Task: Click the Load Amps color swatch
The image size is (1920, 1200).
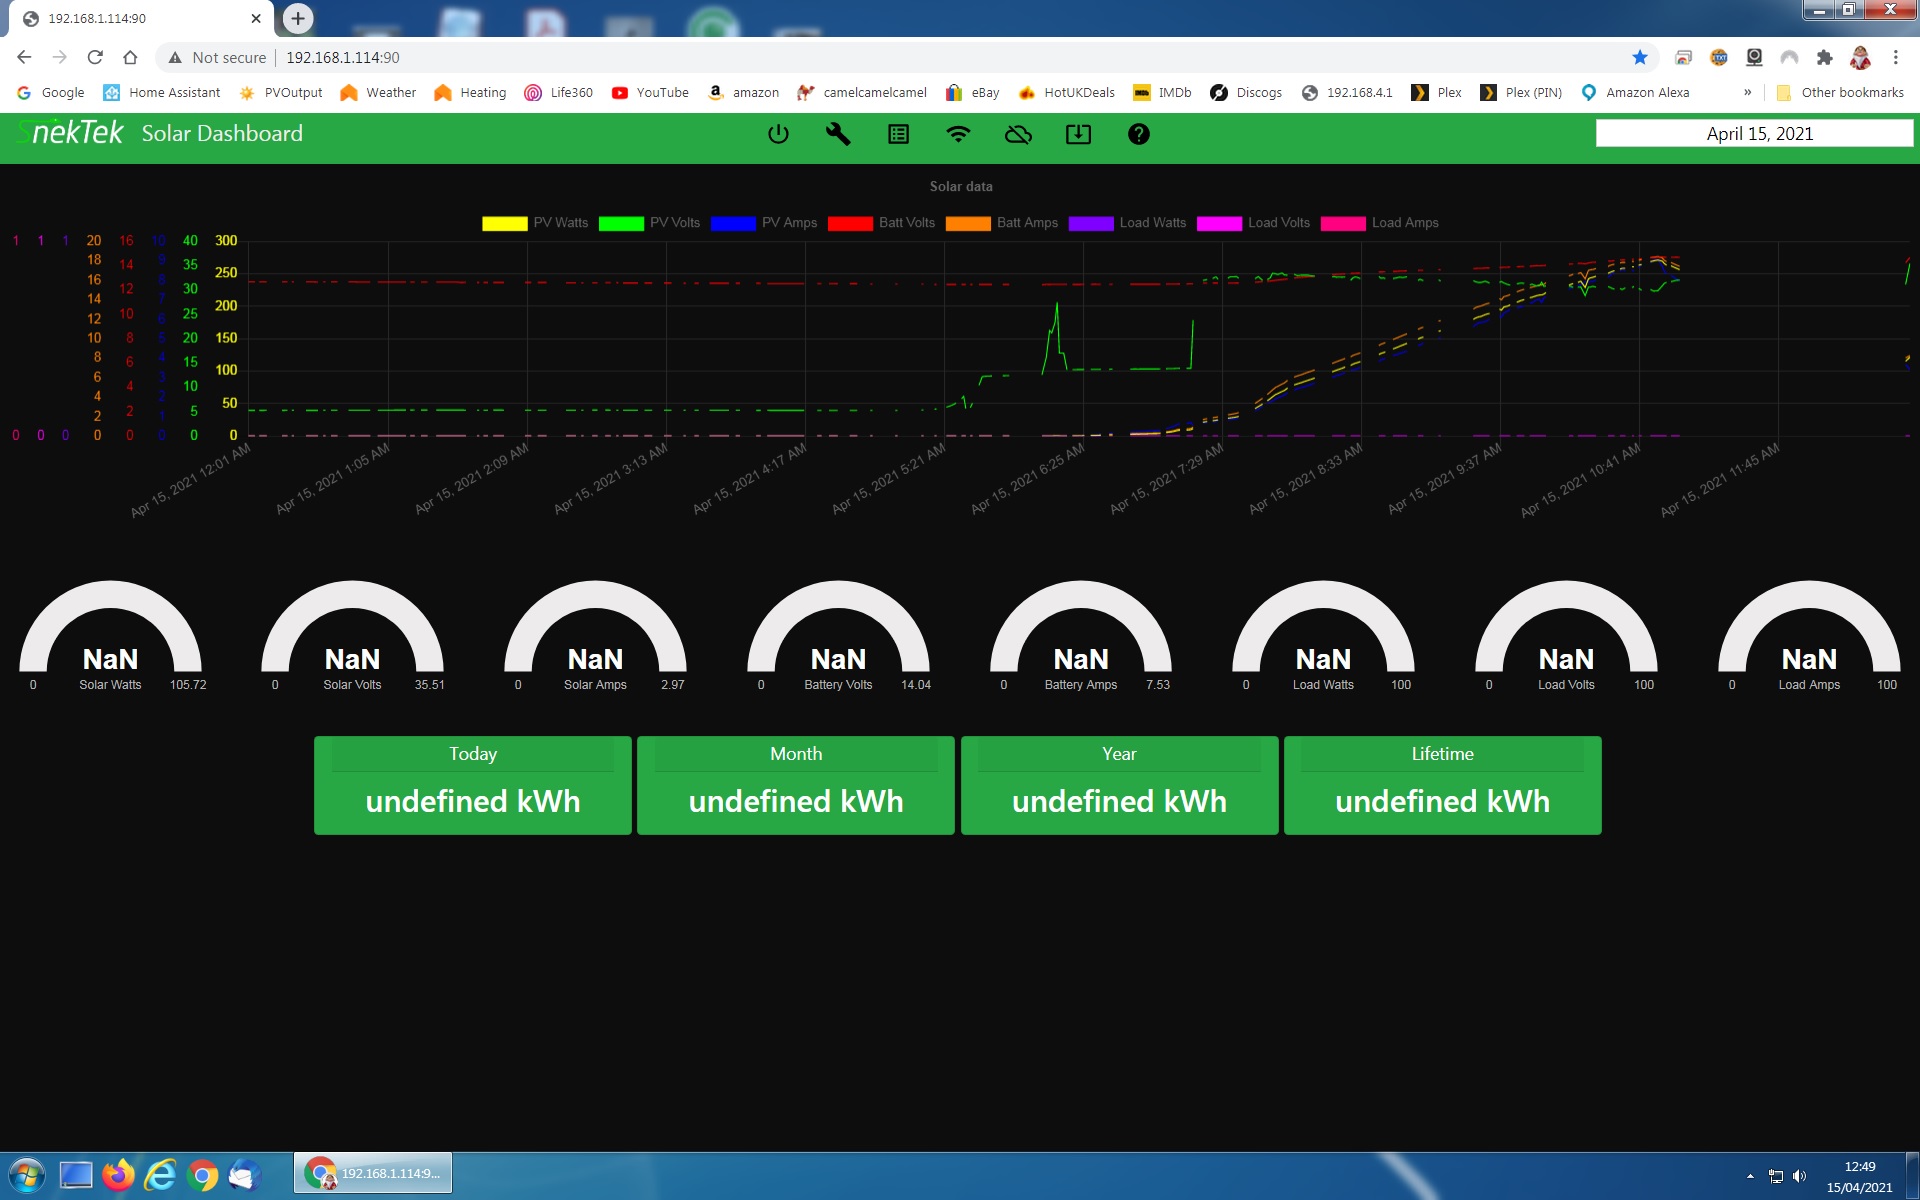Action: 1342,223
